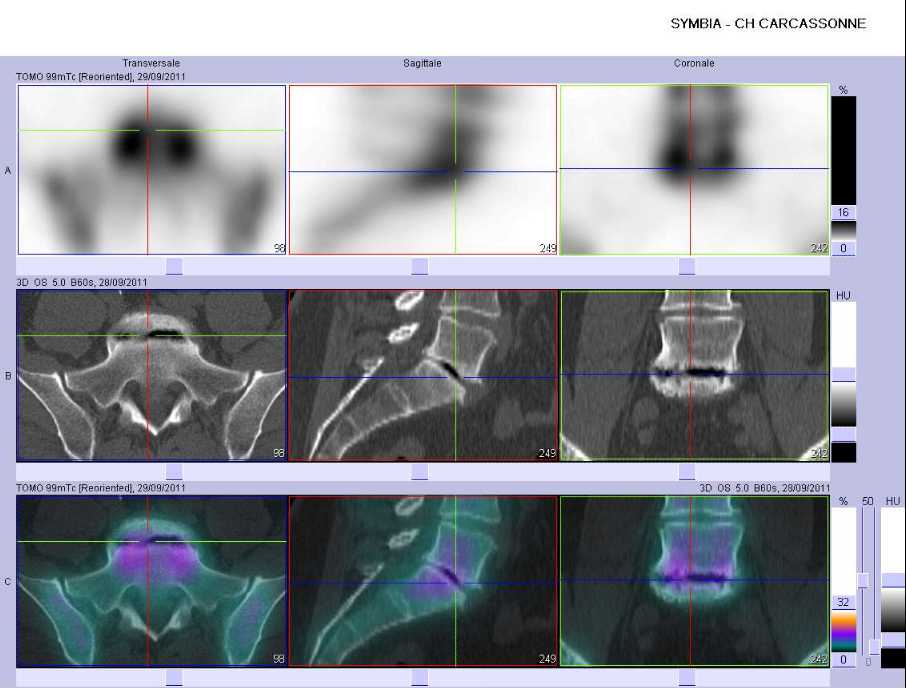
Task: Click slice slider thumb under row B coronal
Action: [x=686, y=472]
